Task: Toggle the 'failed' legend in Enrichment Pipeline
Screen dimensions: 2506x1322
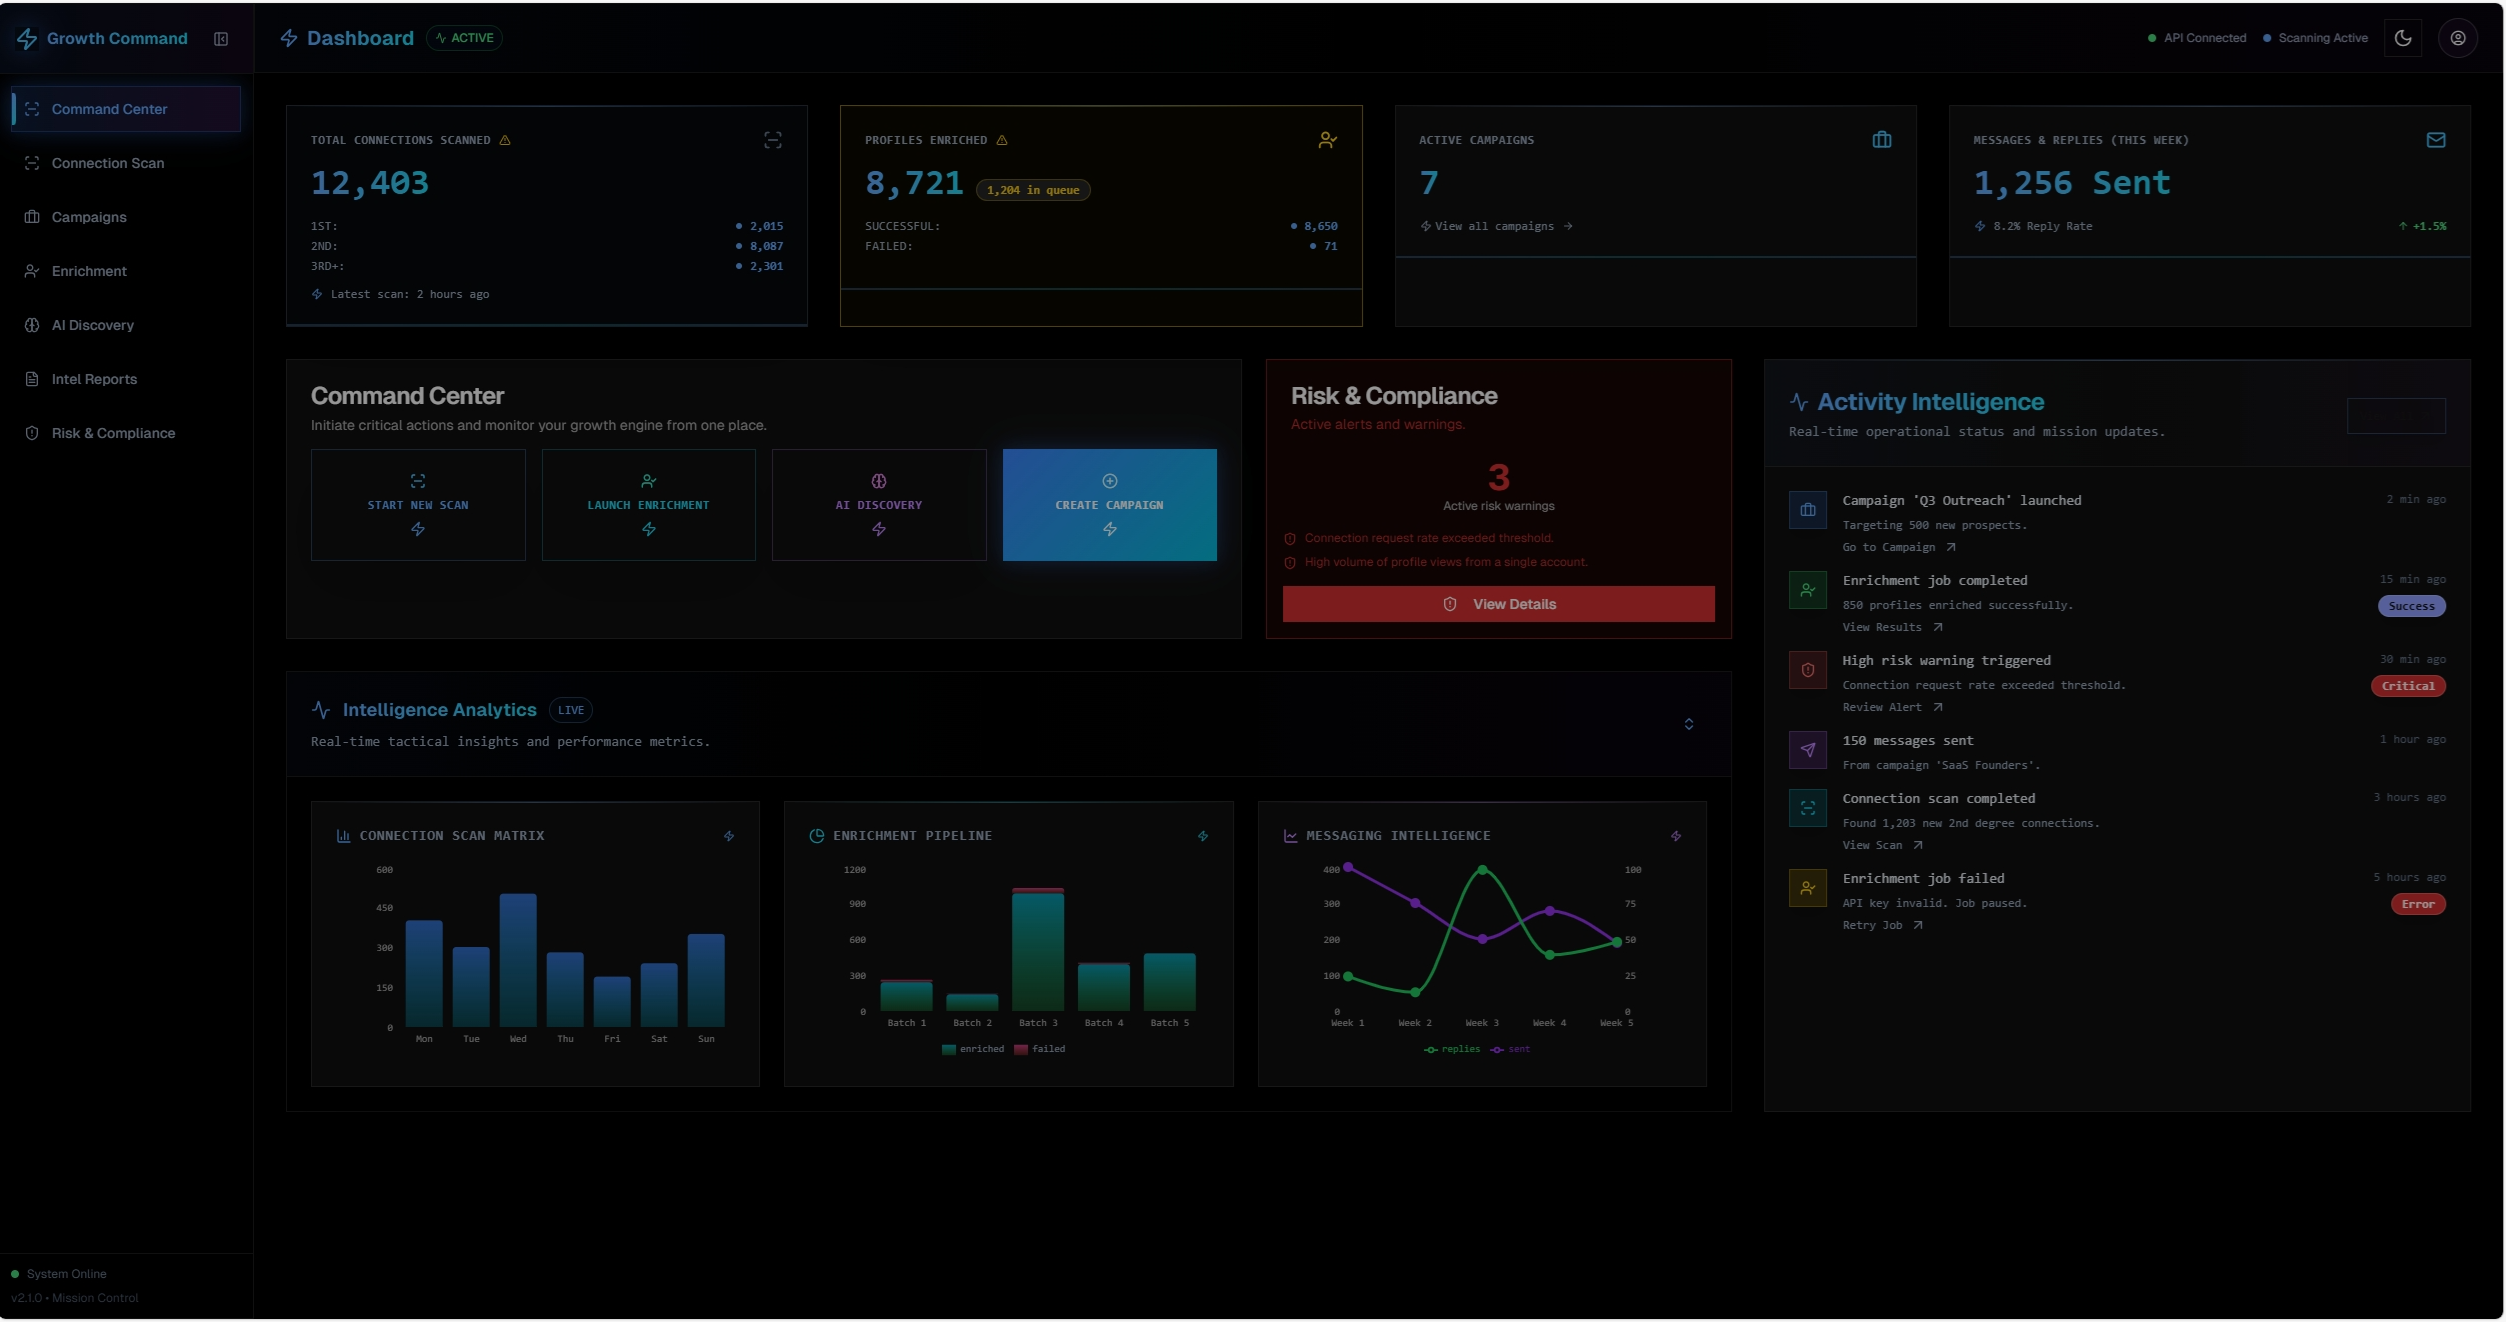Action: coord(1040,1049)
